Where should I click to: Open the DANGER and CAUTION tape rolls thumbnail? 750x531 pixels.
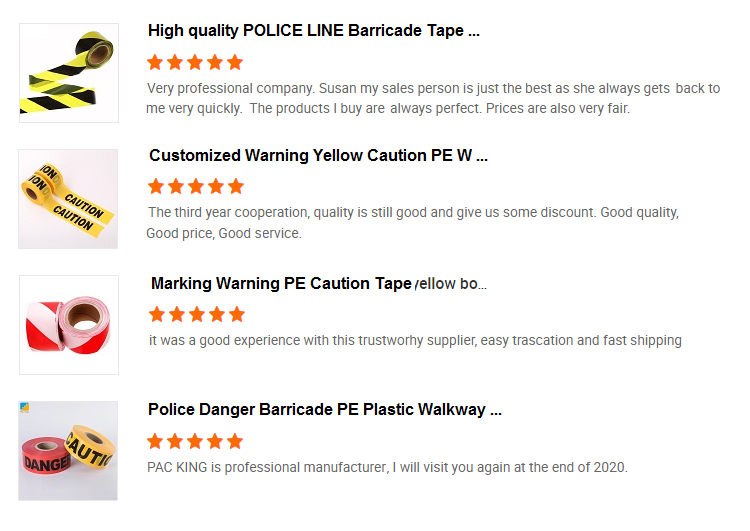69,451
